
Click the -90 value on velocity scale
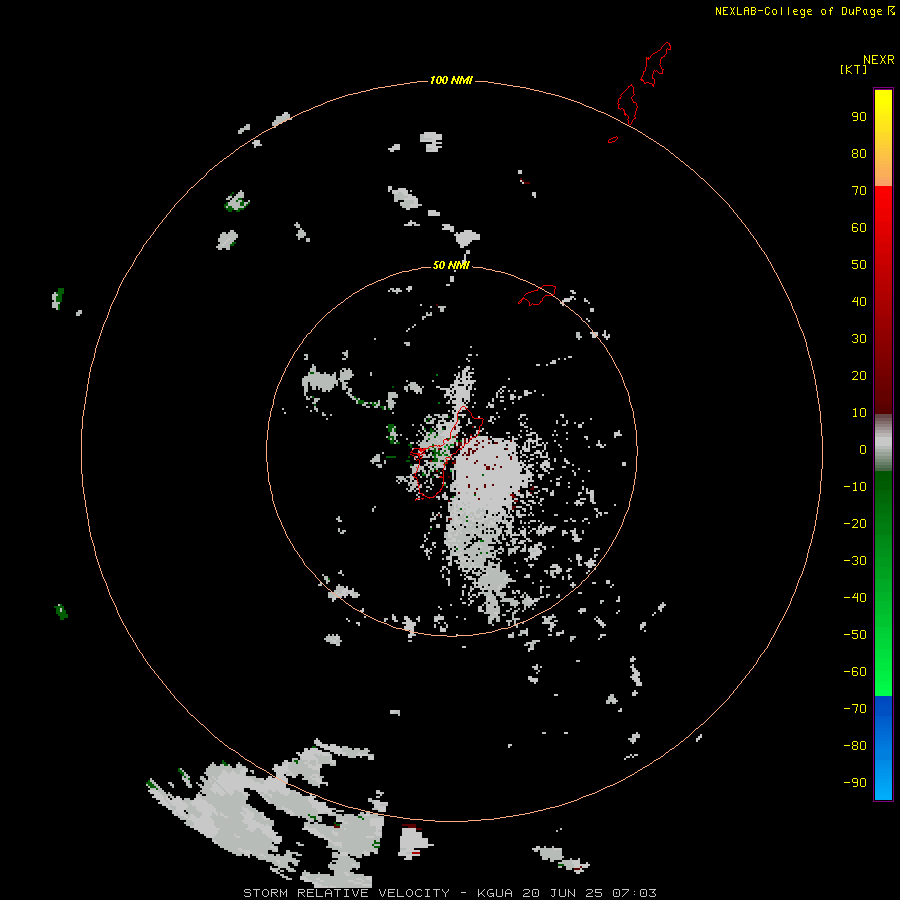855,783
